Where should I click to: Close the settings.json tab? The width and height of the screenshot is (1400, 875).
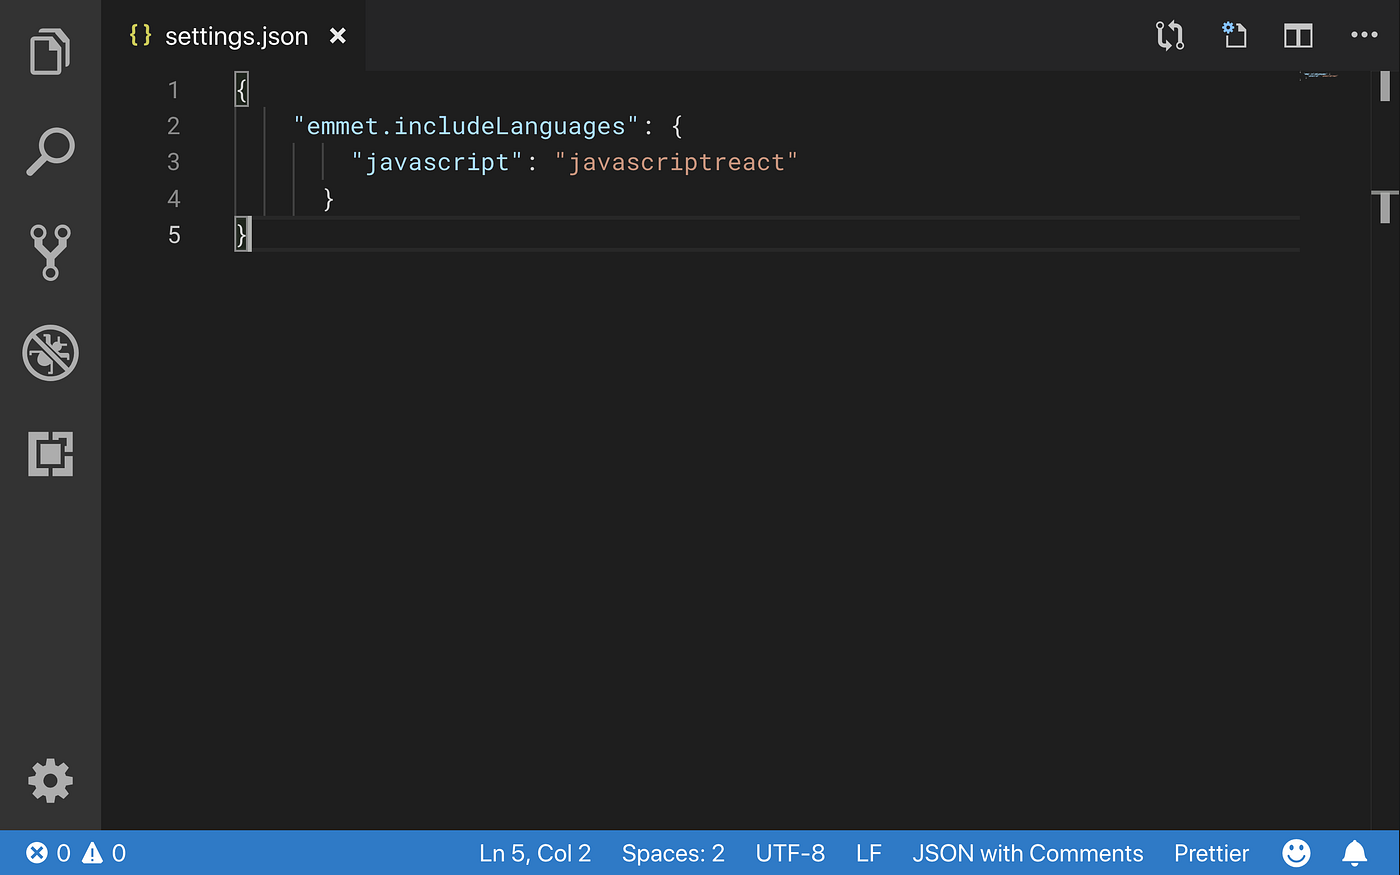click(338, 35)
